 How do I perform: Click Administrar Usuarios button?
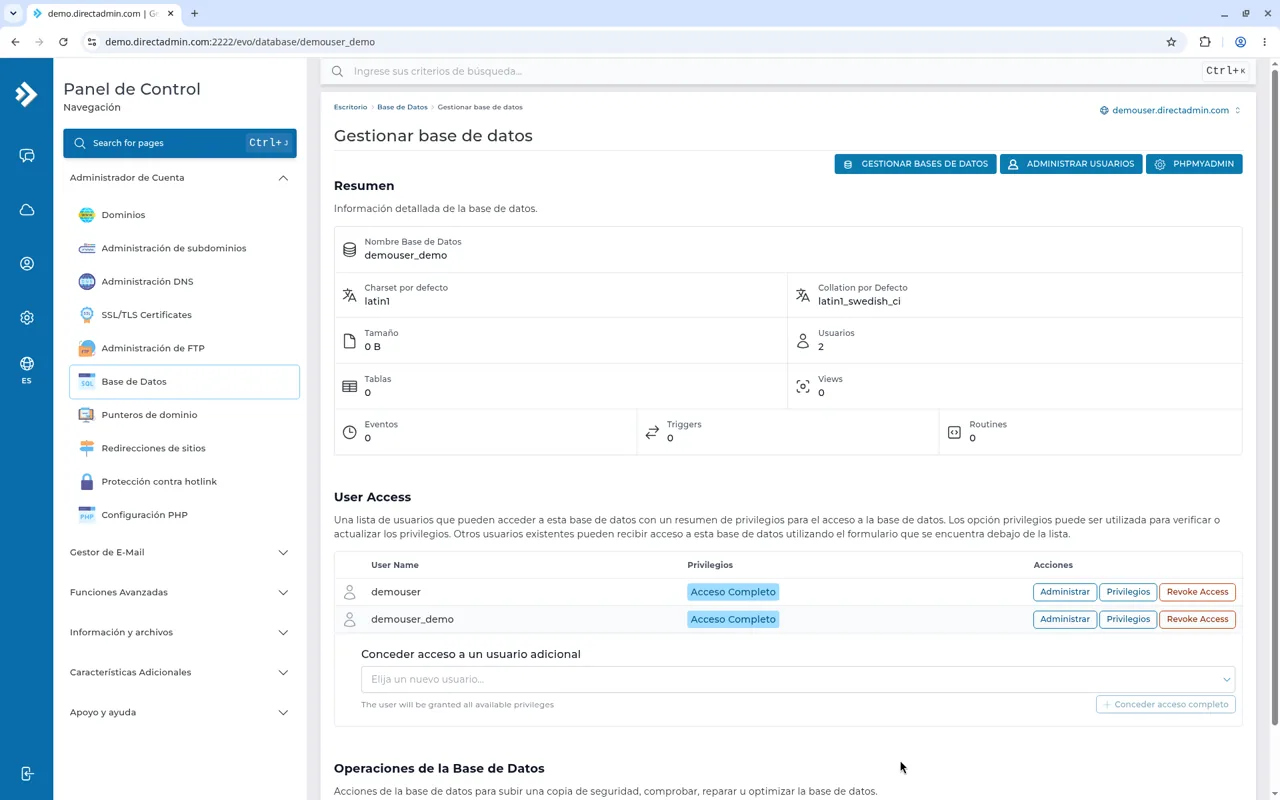click(1071, 164)
